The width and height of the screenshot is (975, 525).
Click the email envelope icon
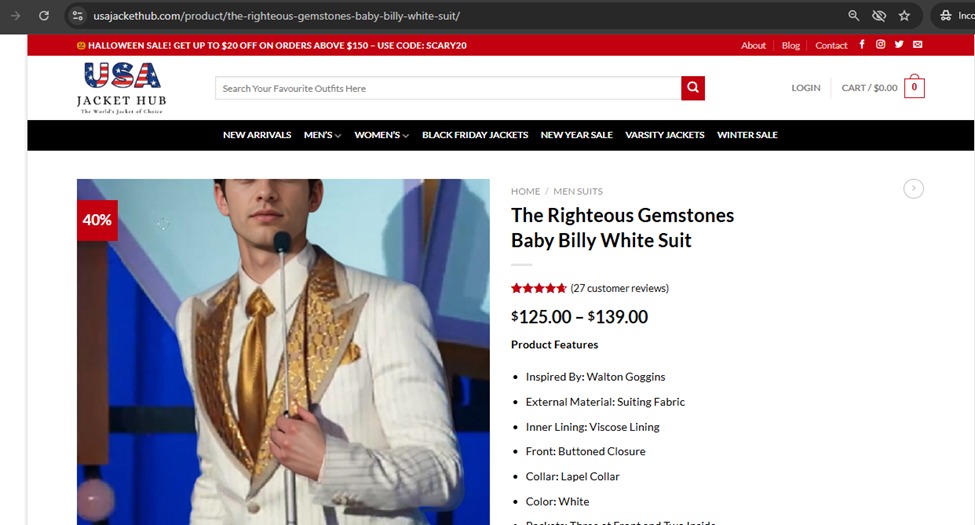pyautogui.click(x=918, y=44)
